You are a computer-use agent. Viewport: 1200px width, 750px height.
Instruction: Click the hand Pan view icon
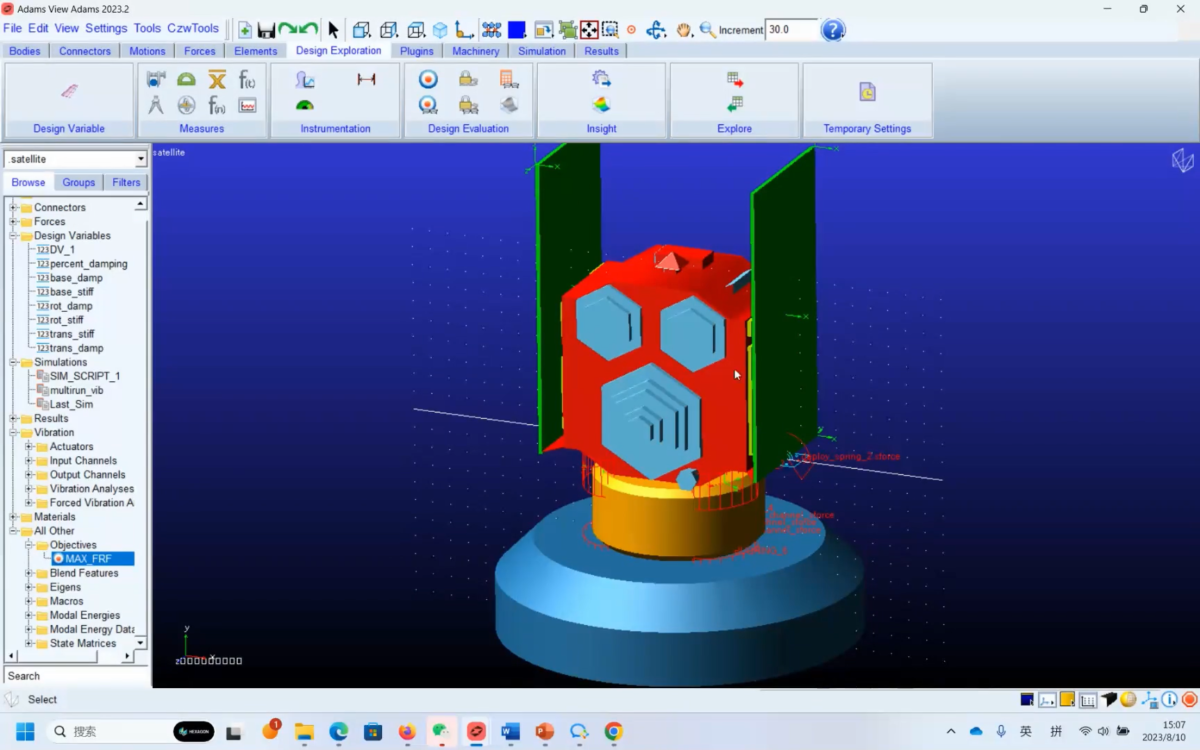tap(684, 30)
